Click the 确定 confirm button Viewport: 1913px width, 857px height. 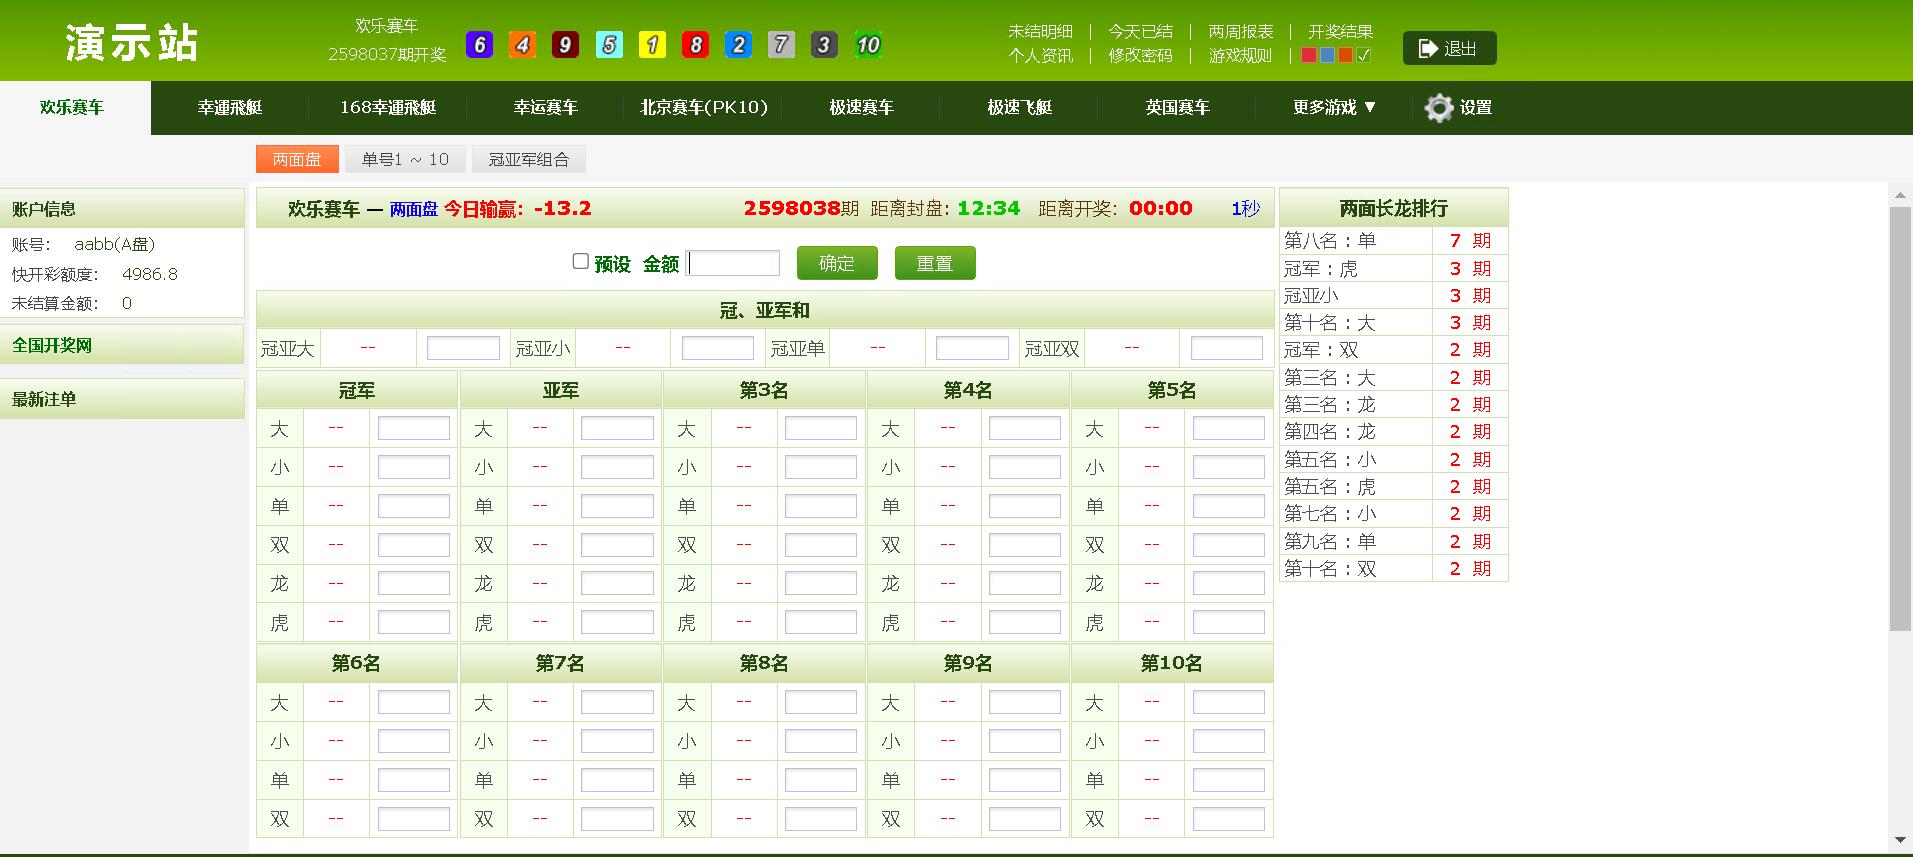pos(837,263)
